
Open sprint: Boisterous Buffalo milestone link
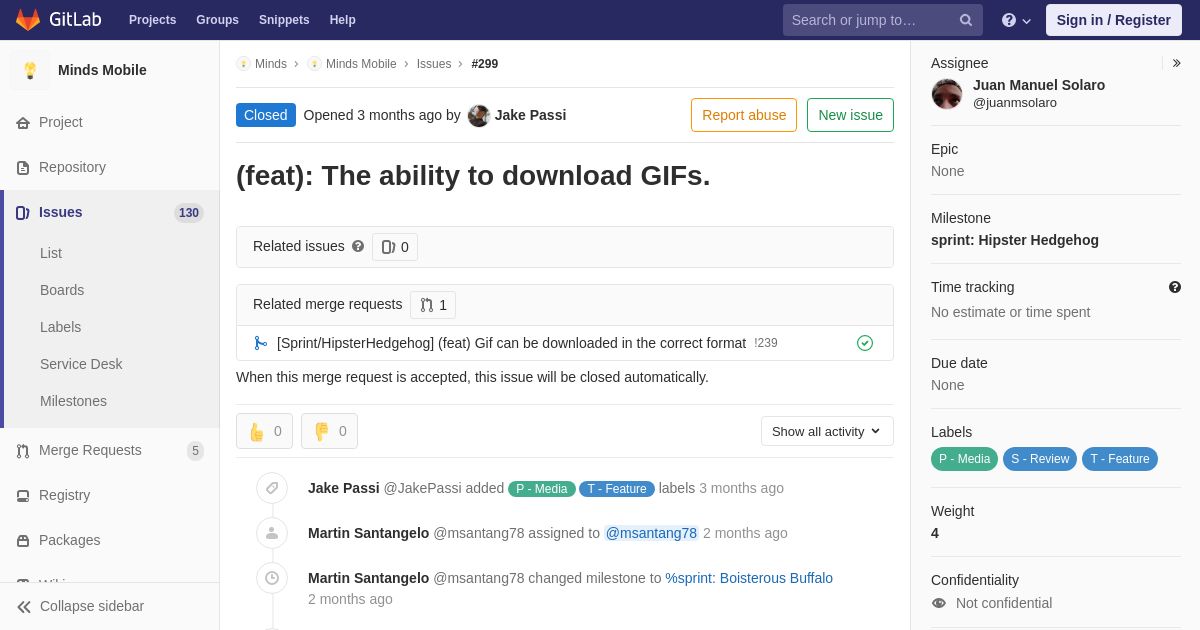pos(749,578)
